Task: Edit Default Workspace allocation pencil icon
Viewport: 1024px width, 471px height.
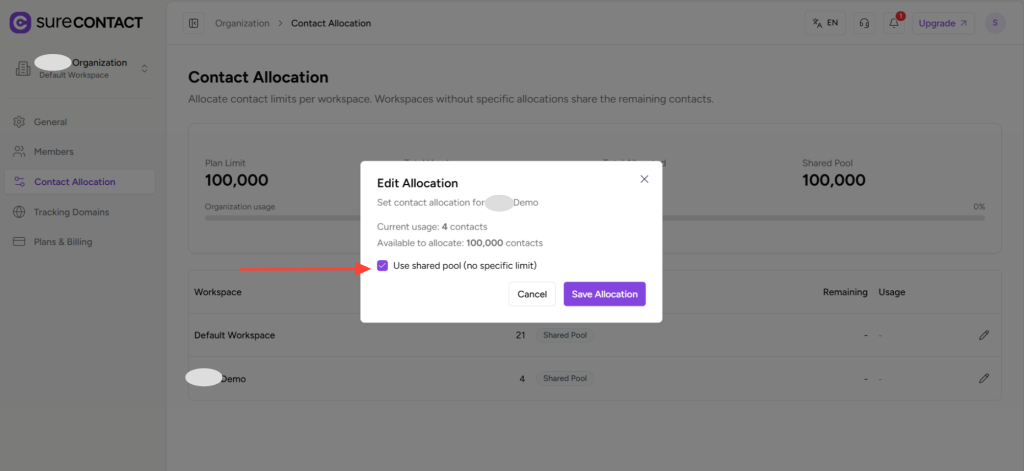Action: [x=984, y=335]
